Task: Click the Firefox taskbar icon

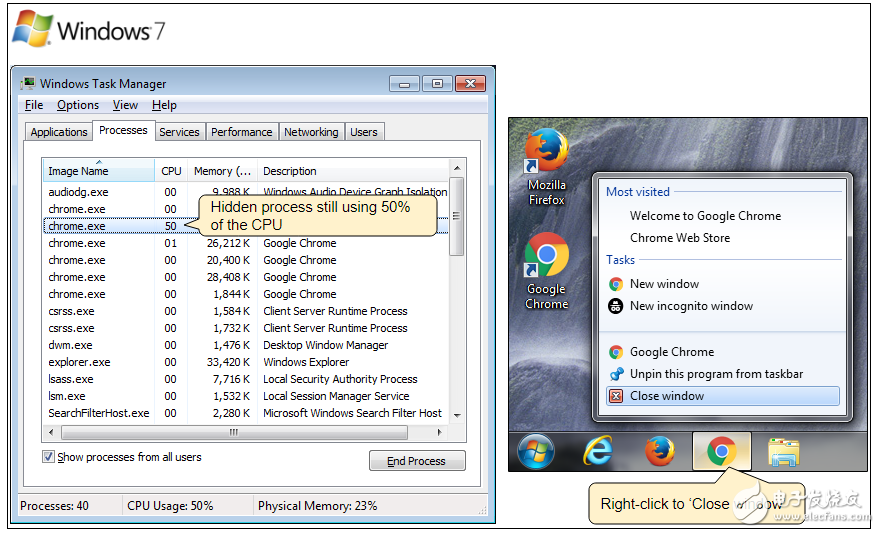Action: [659, 452]
